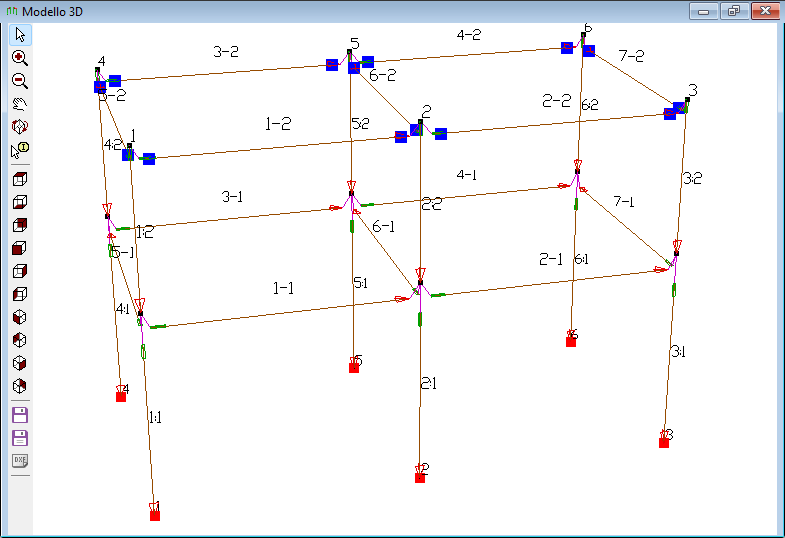Activate the 3D rotate view tool
The height and width of the screenshot is (538, 785).
[x=20, y=127]
